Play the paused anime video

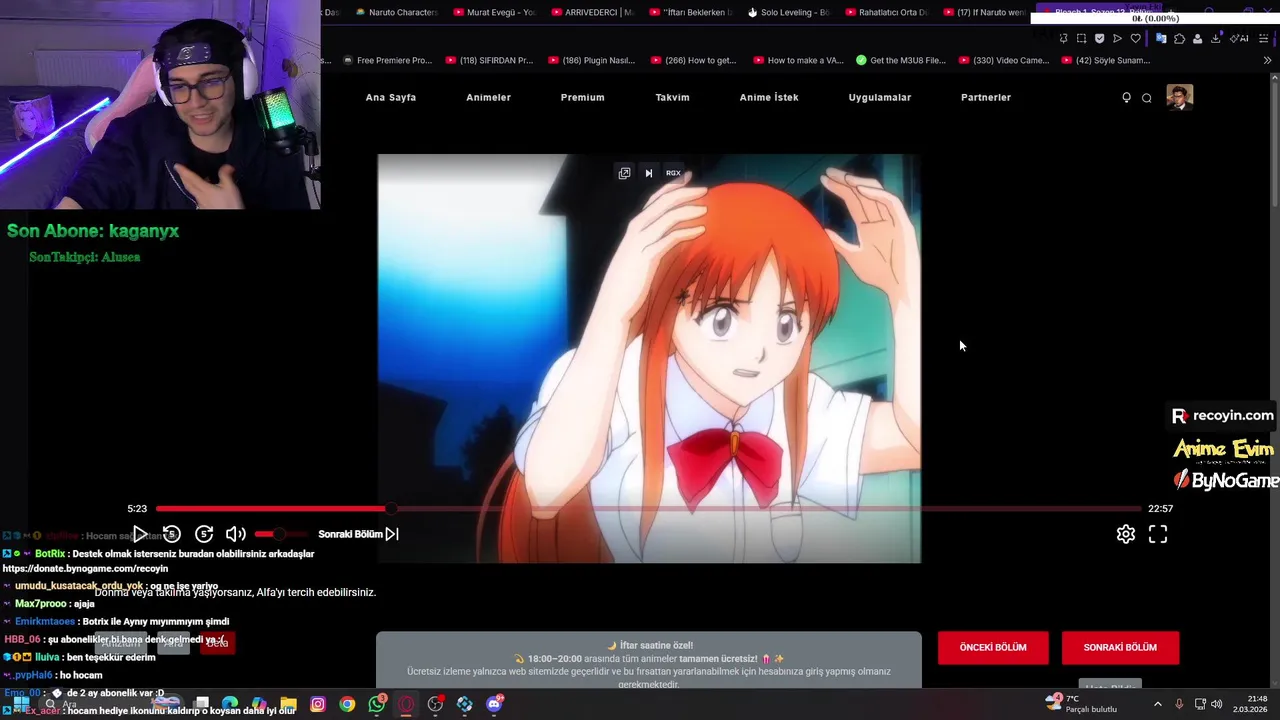[x=140, y=534]
